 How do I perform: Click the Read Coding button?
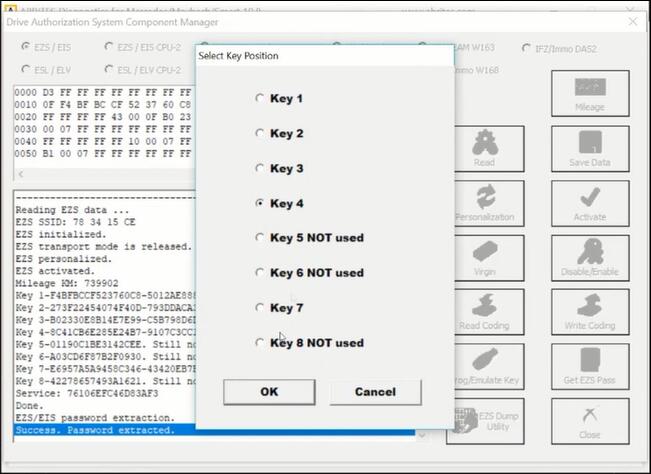pos(489,312)
